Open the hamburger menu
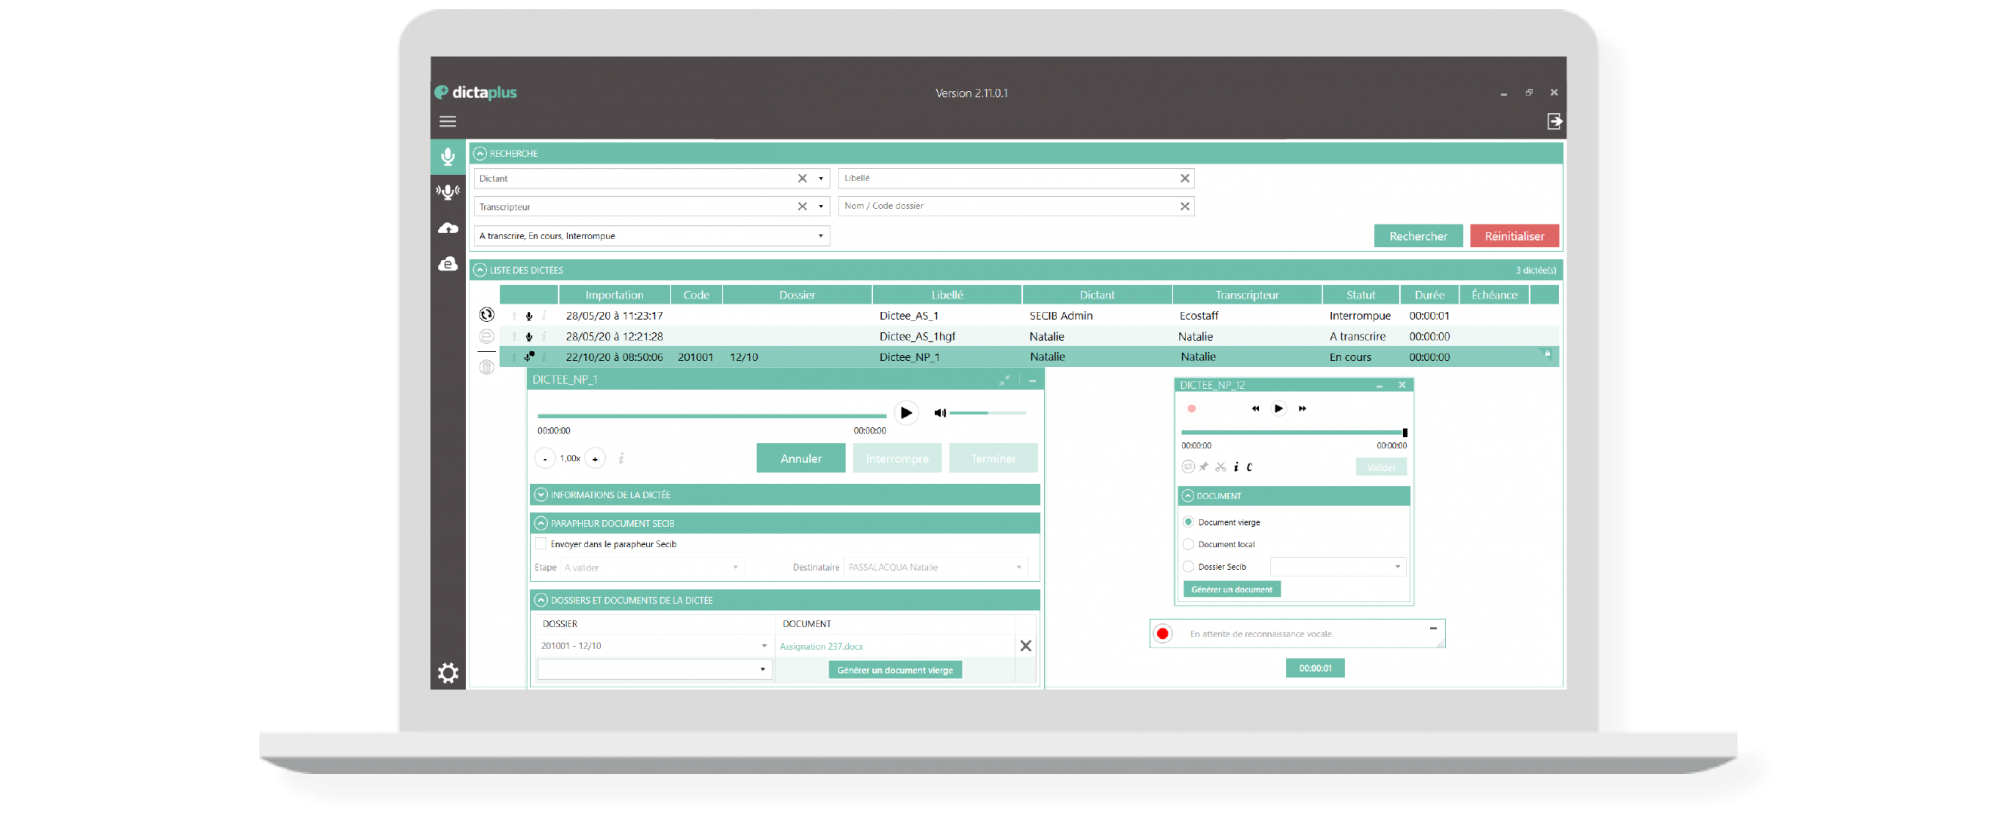This screenshot has width=2000, height=823. tap(447, 122)
